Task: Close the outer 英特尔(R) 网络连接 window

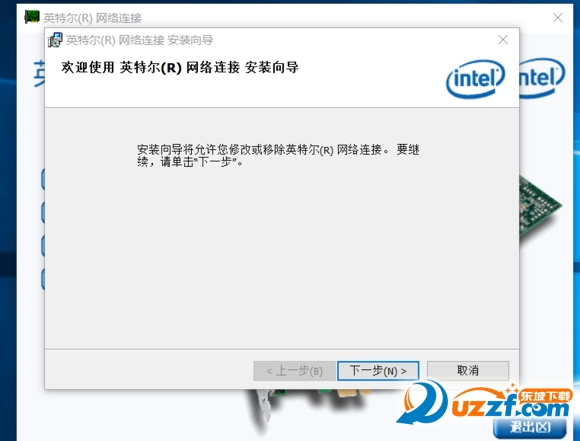Action: [558, 17]
